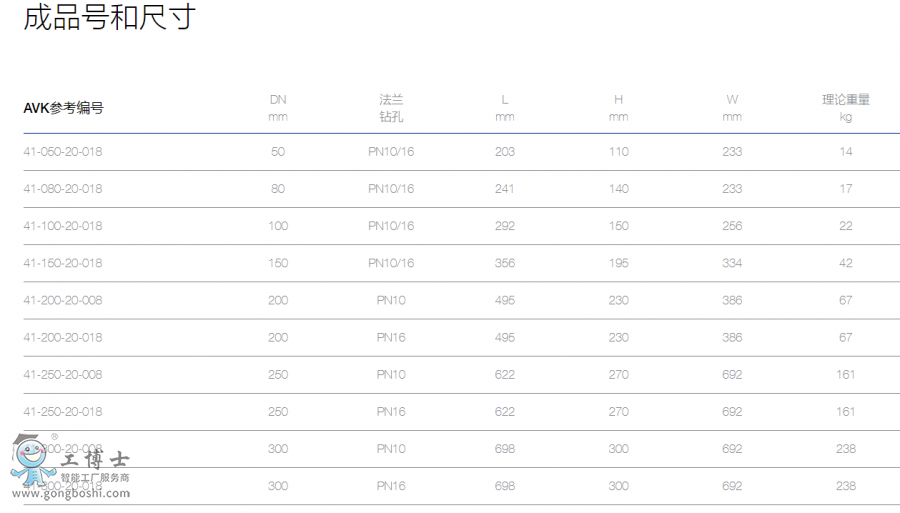900x513 pixels.
Task: Open the www.gongboshi.com watermark link
Action: tap(69, 492)
